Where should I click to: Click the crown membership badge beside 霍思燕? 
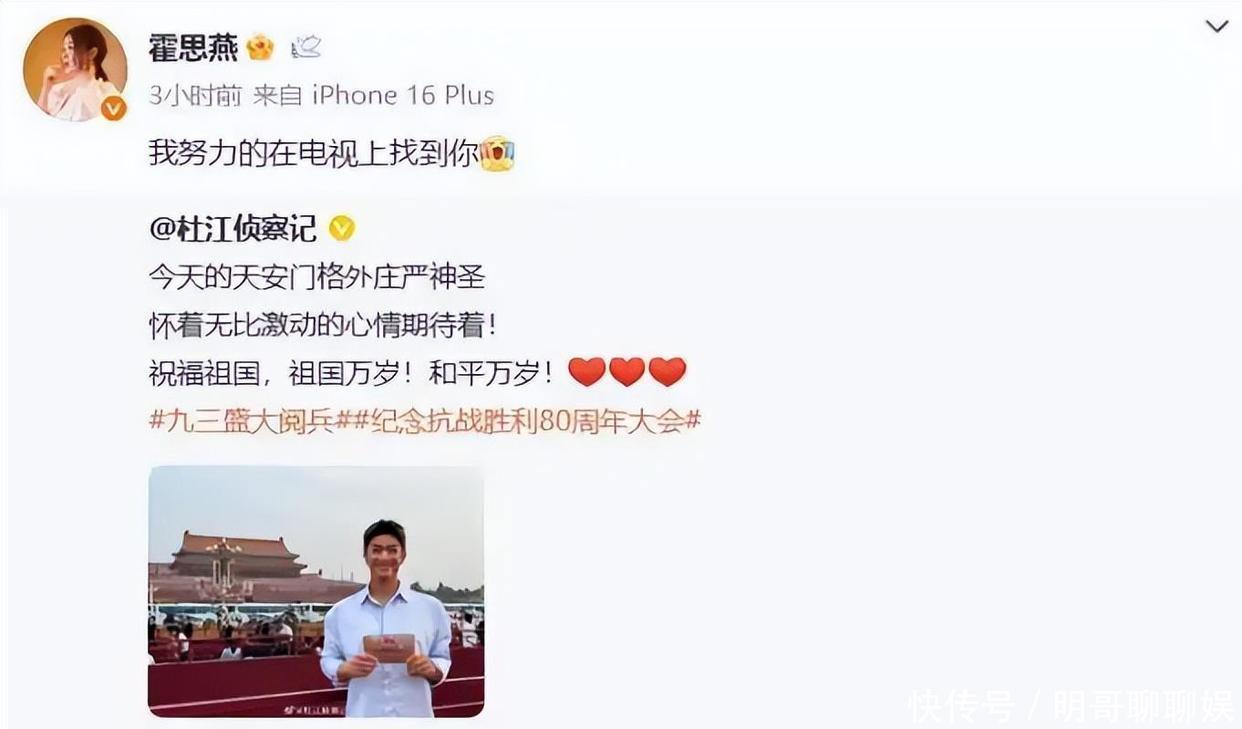(260, 47)
